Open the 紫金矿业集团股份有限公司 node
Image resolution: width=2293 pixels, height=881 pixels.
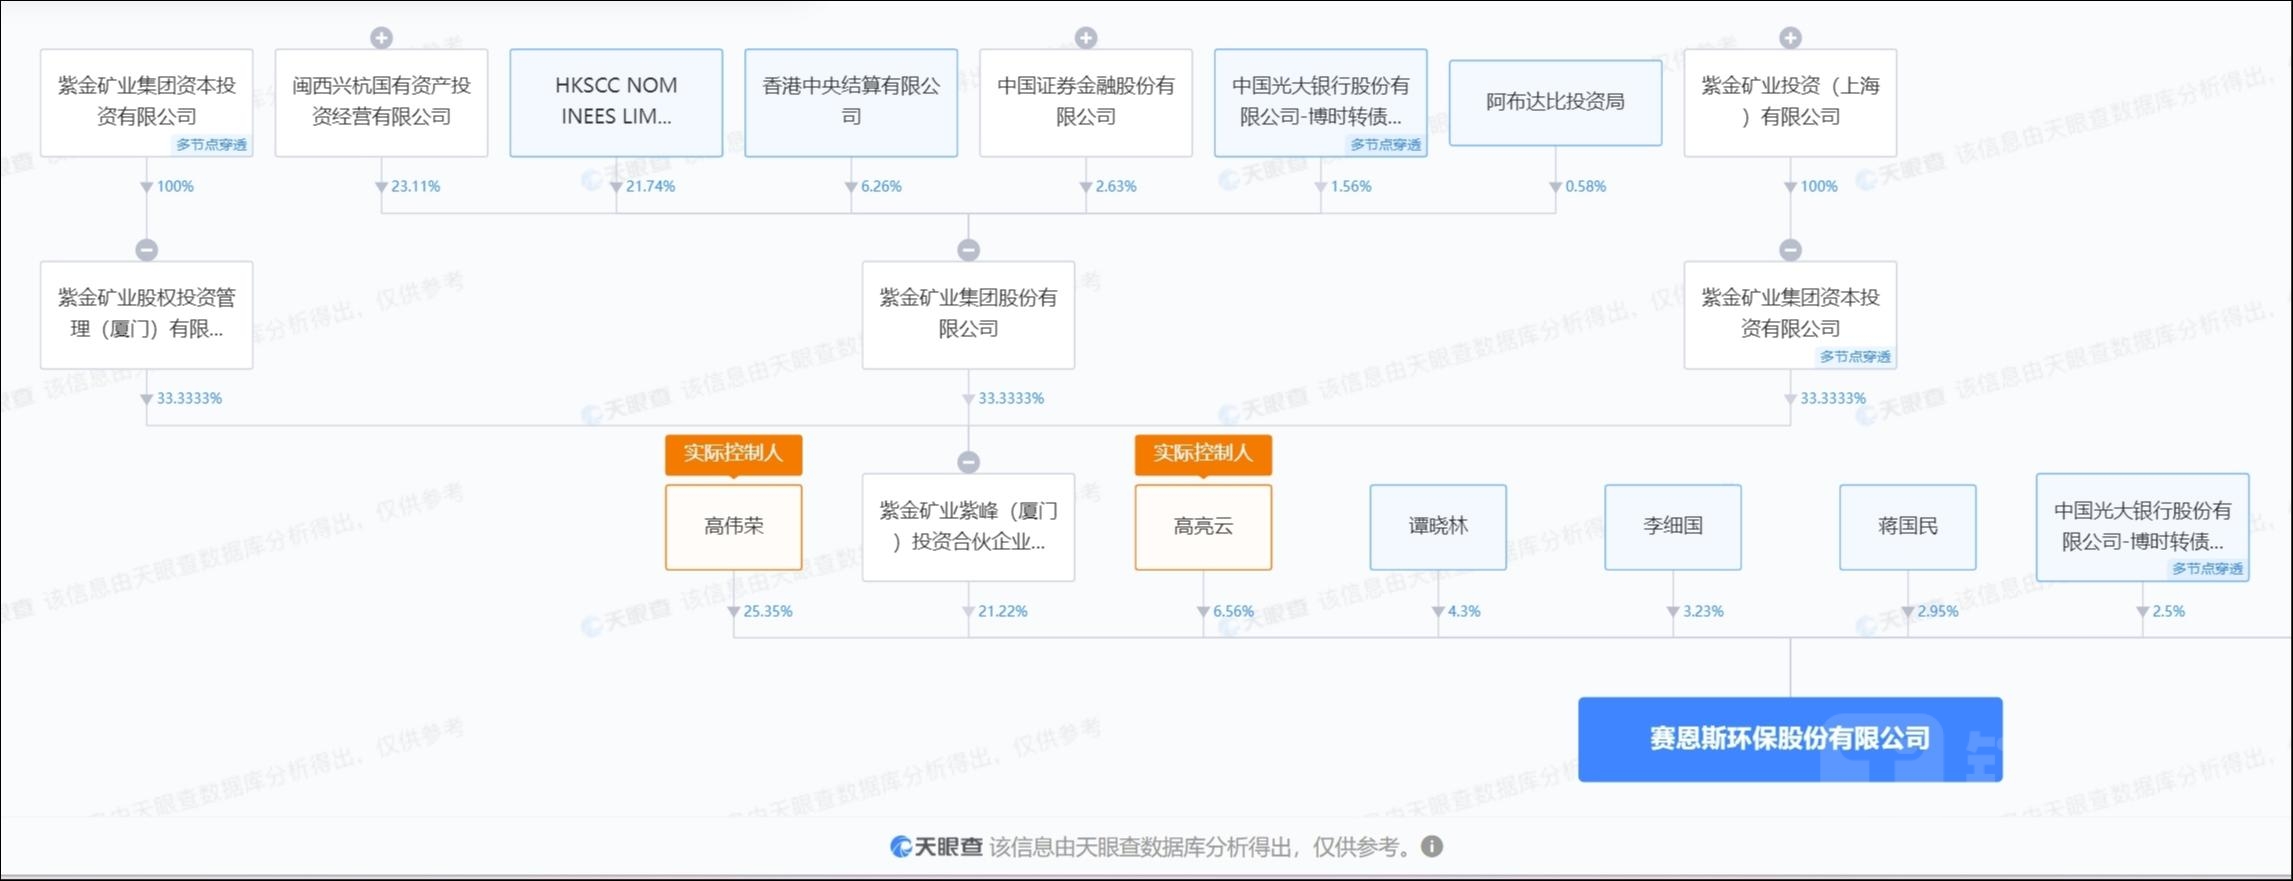point(968,314)
